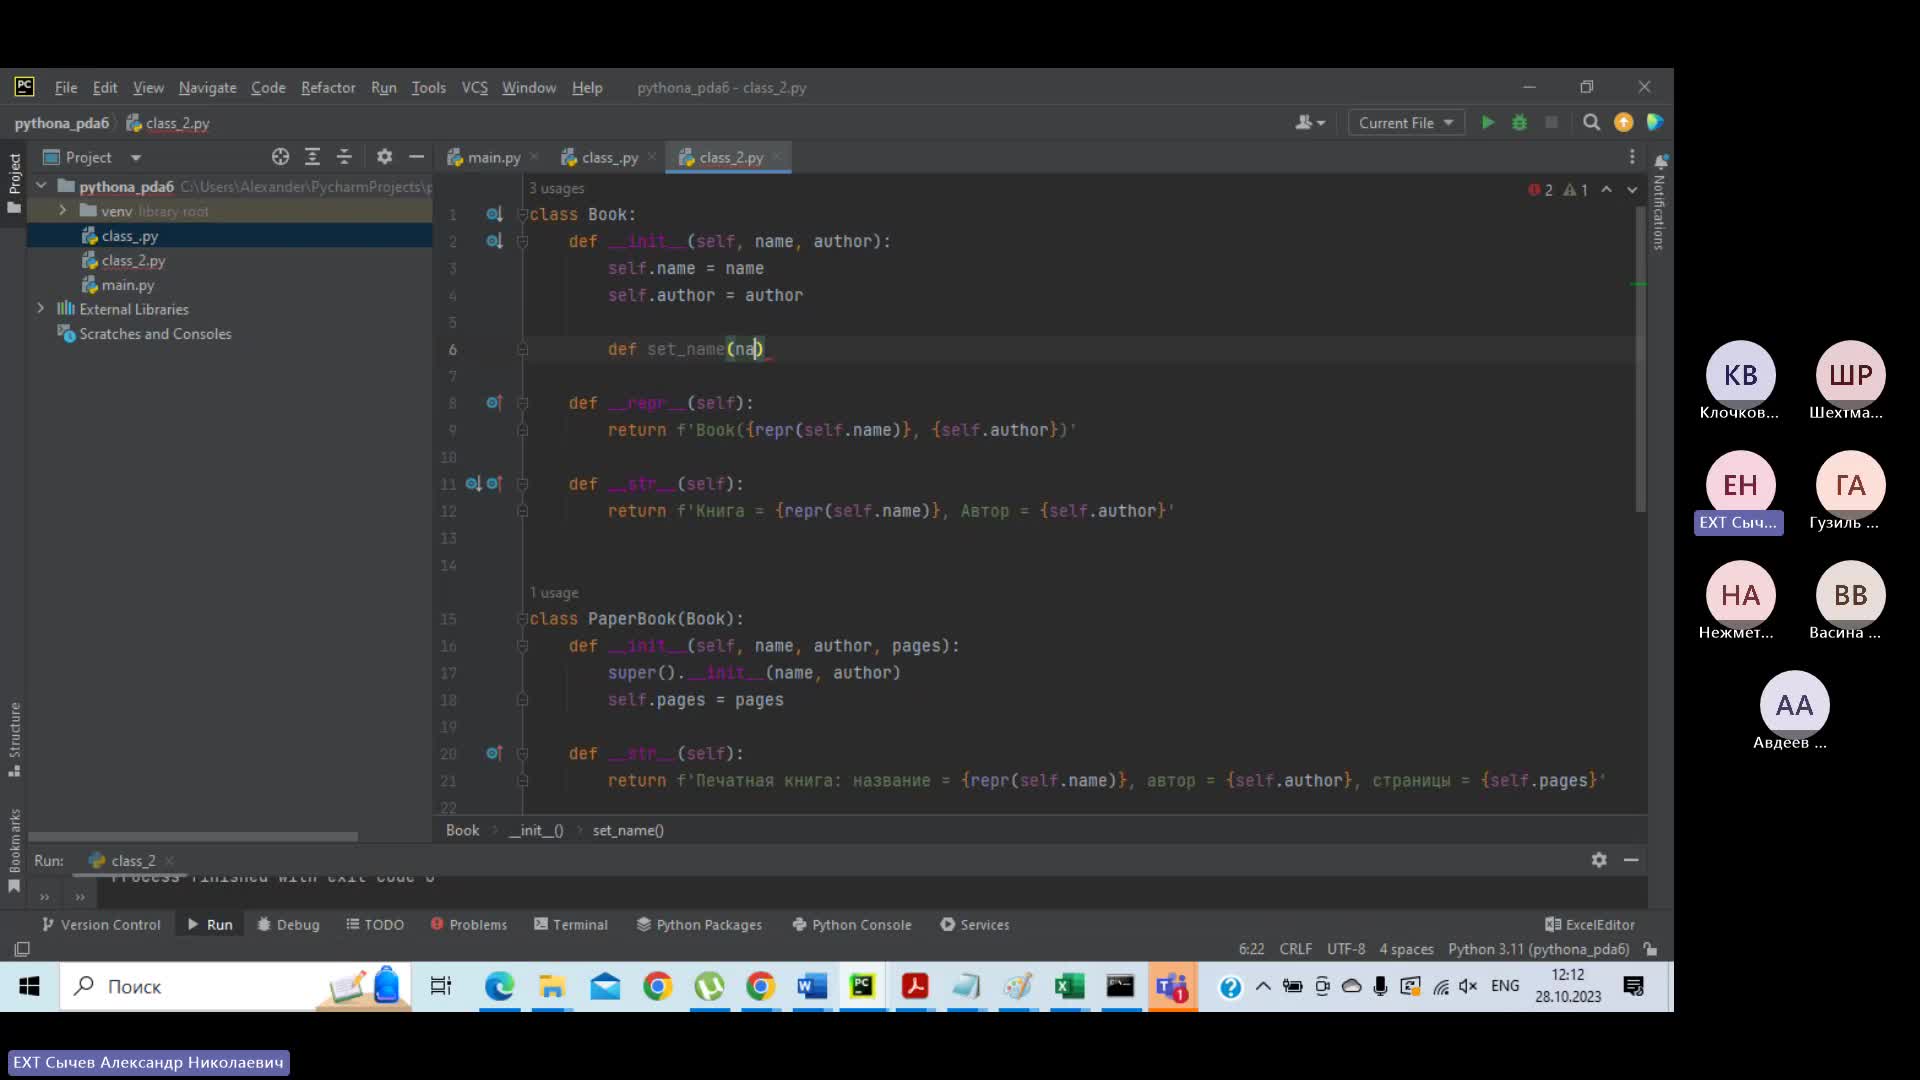Hide the Project panel with minus icon
This screenshot has width=1920, height=1080.
tap(416, 157)
